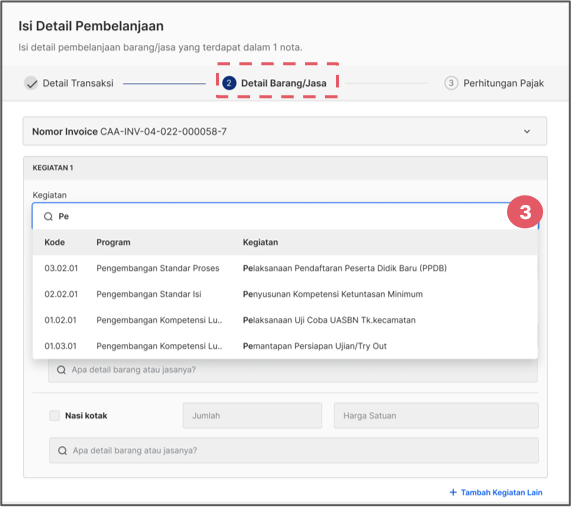Click Pengembangan Standar Proses program cell

point(158,268)
